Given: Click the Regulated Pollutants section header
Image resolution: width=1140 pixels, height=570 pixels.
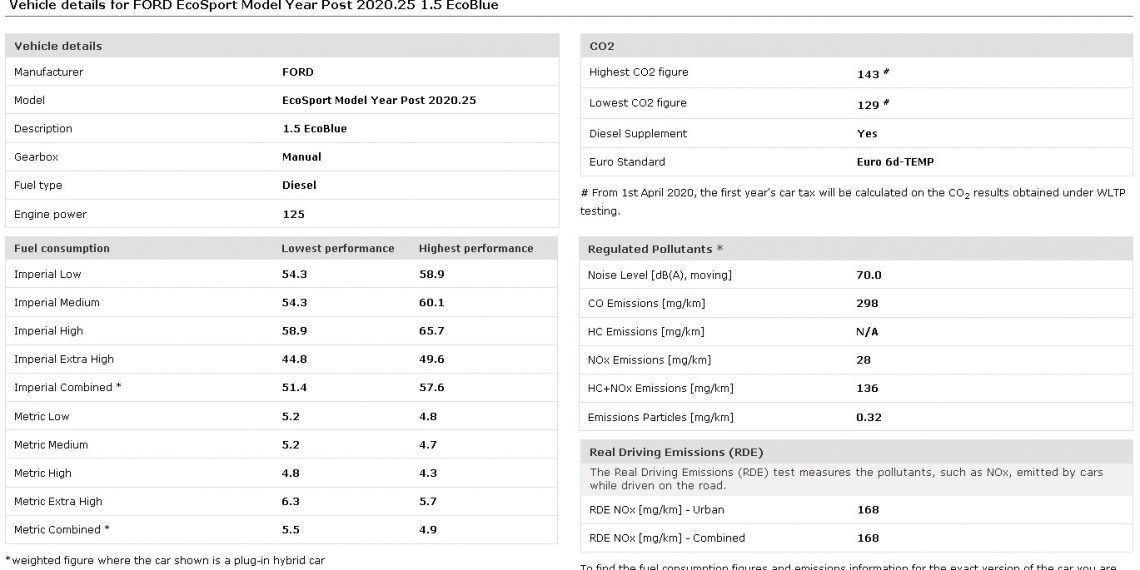Looking at the screenshot, I should click(x=655, y=248).
